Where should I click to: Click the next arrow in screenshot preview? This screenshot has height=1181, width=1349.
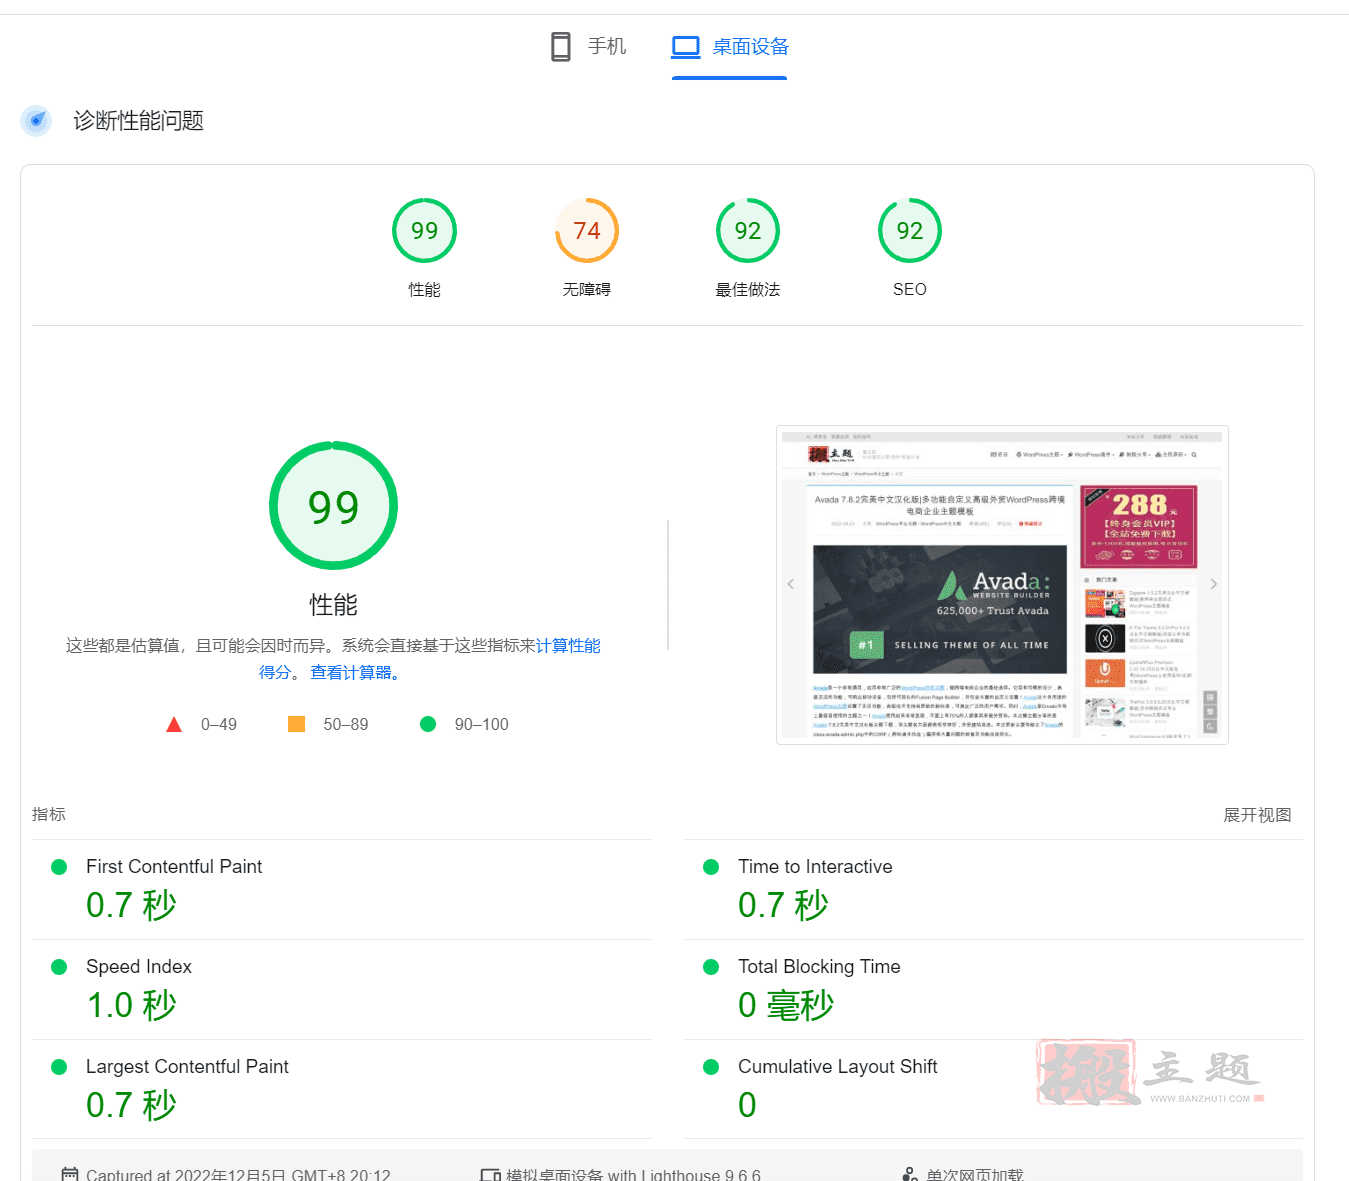[1213, 584]
